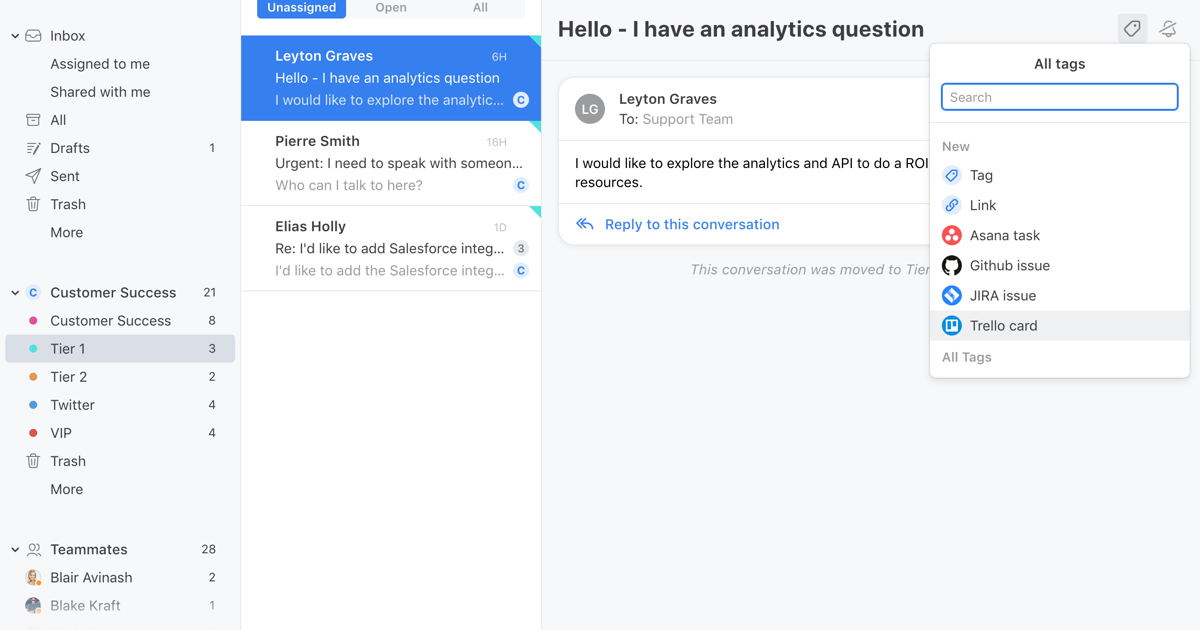
Task: Collapse the Teammates section
Action: click(x=14, y=549)
